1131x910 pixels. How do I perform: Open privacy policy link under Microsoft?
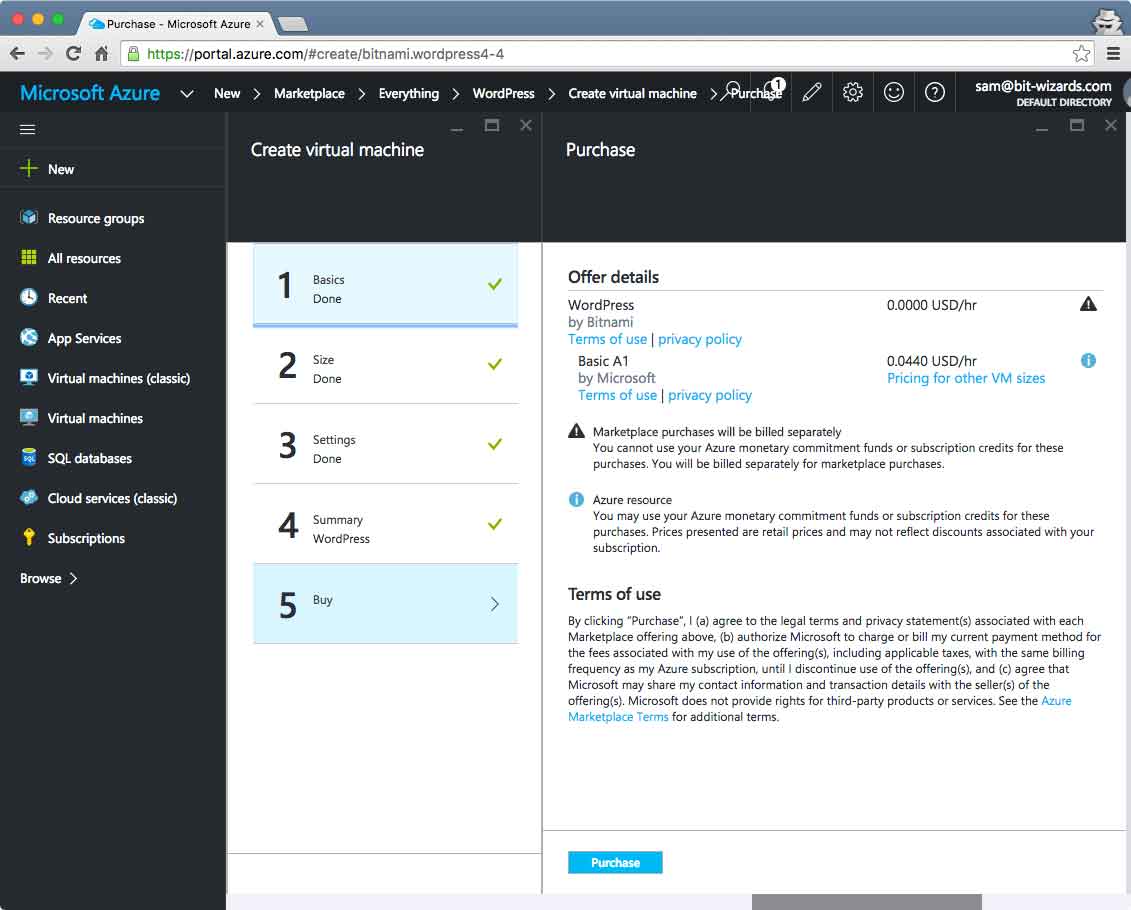pos(709,395)
